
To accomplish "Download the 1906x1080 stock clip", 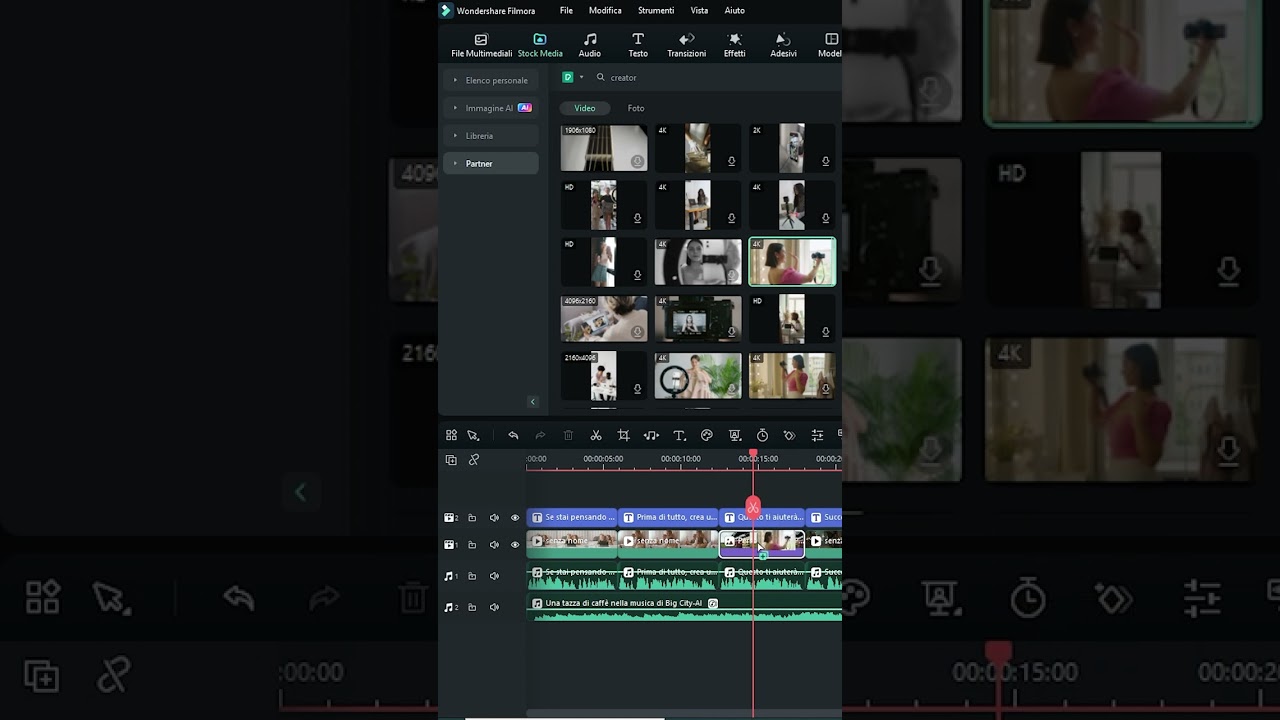I will [x=637, y=161].
